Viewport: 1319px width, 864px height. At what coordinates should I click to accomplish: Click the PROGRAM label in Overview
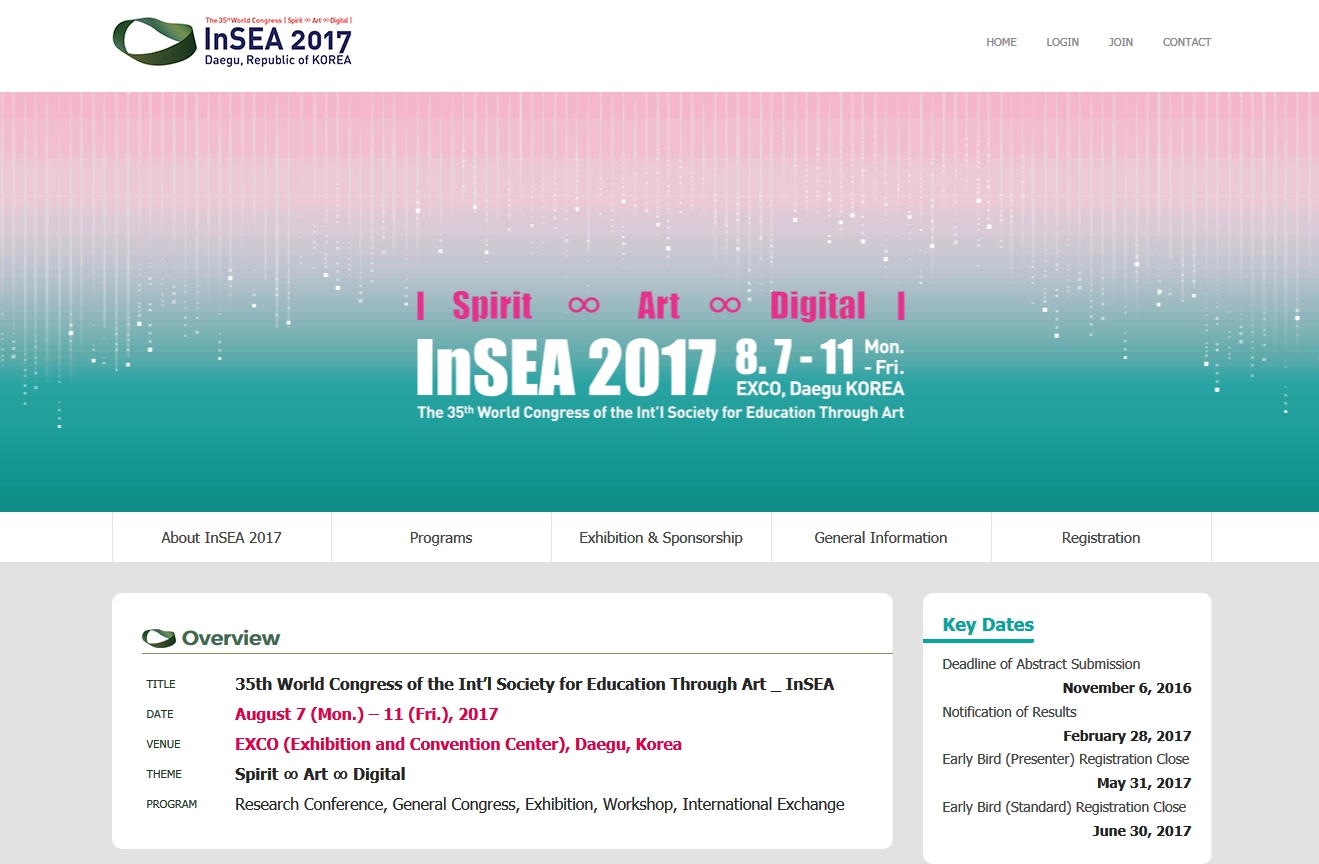pos(172,804)
